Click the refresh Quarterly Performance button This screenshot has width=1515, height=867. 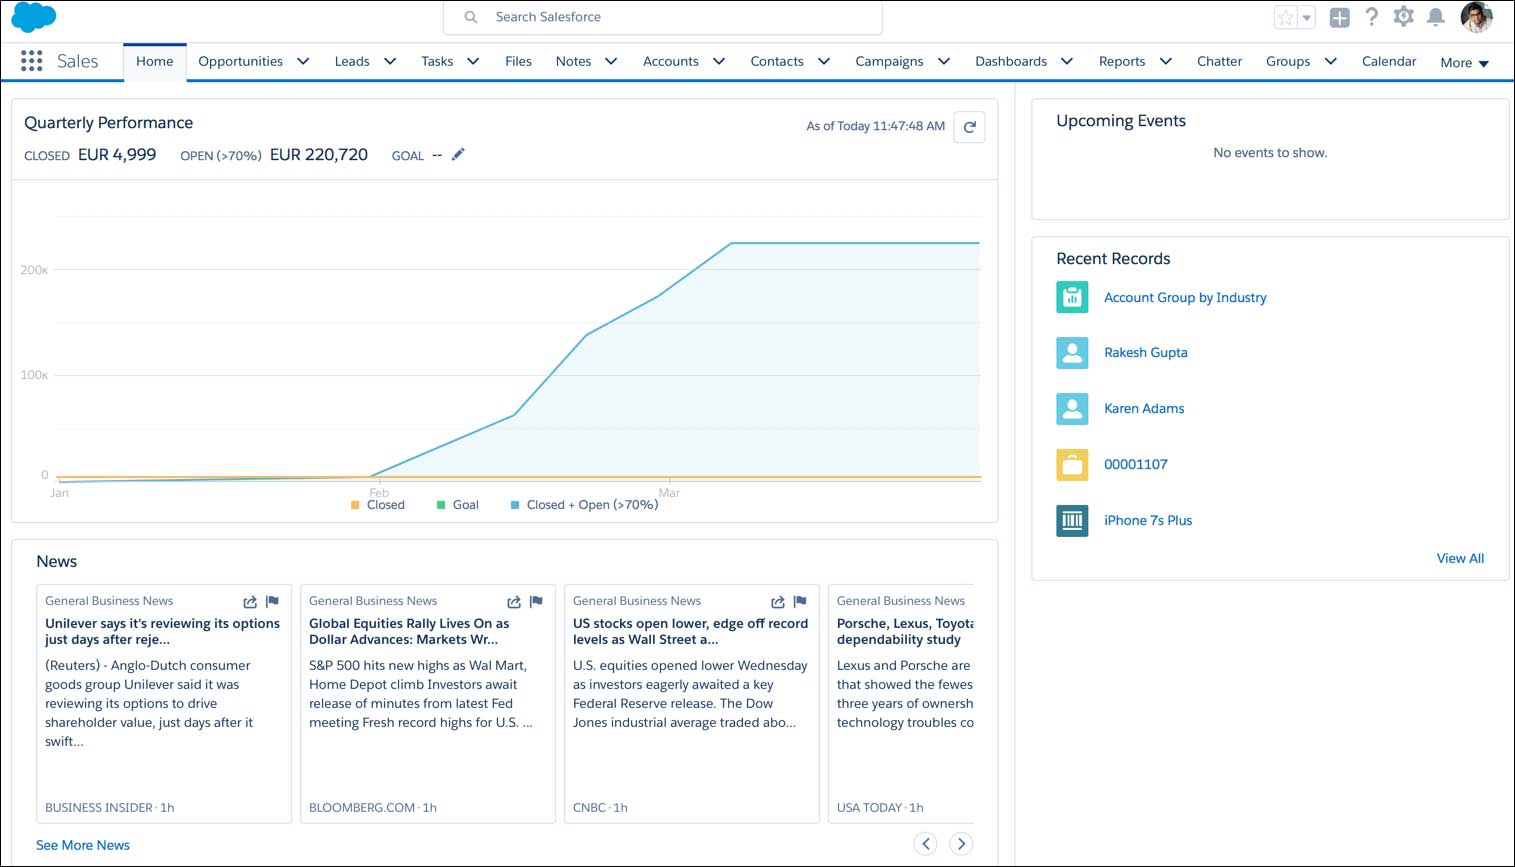(969, 127)
